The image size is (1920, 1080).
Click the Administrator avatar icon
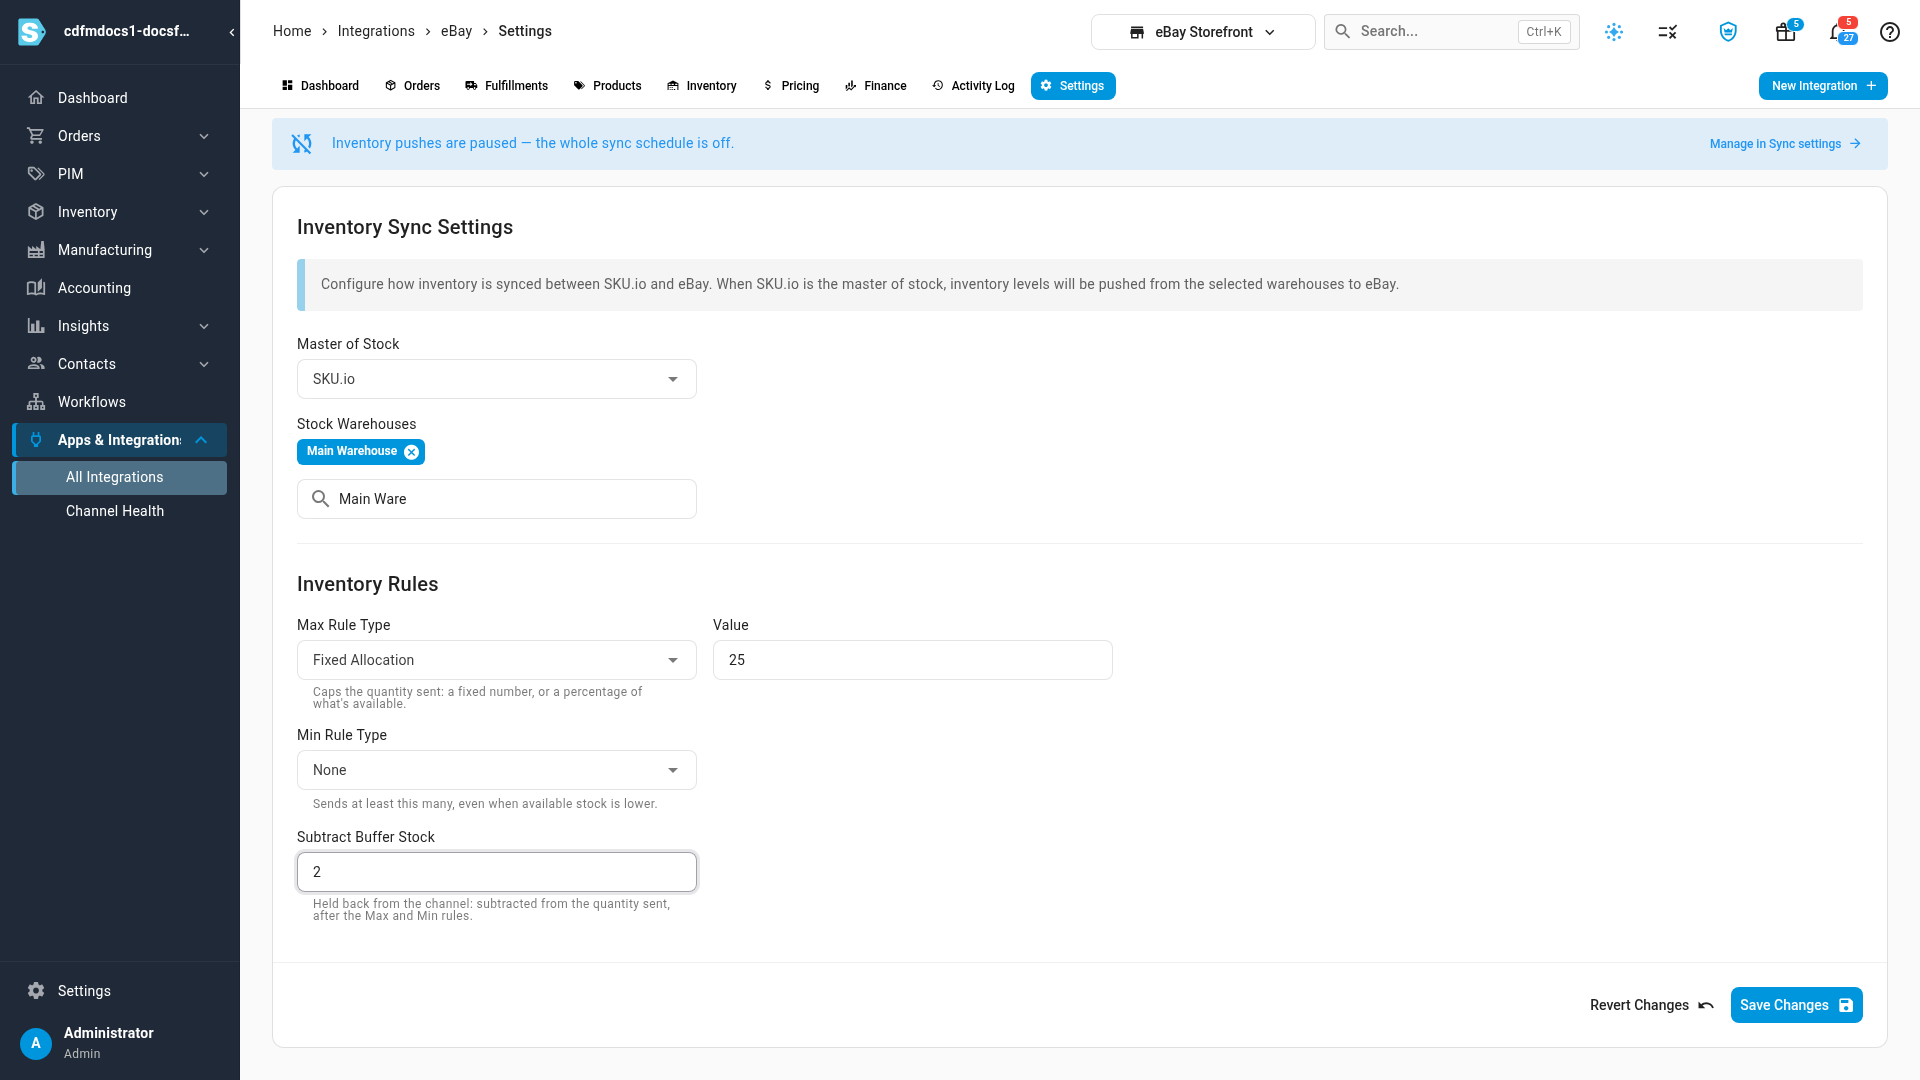36,1043
